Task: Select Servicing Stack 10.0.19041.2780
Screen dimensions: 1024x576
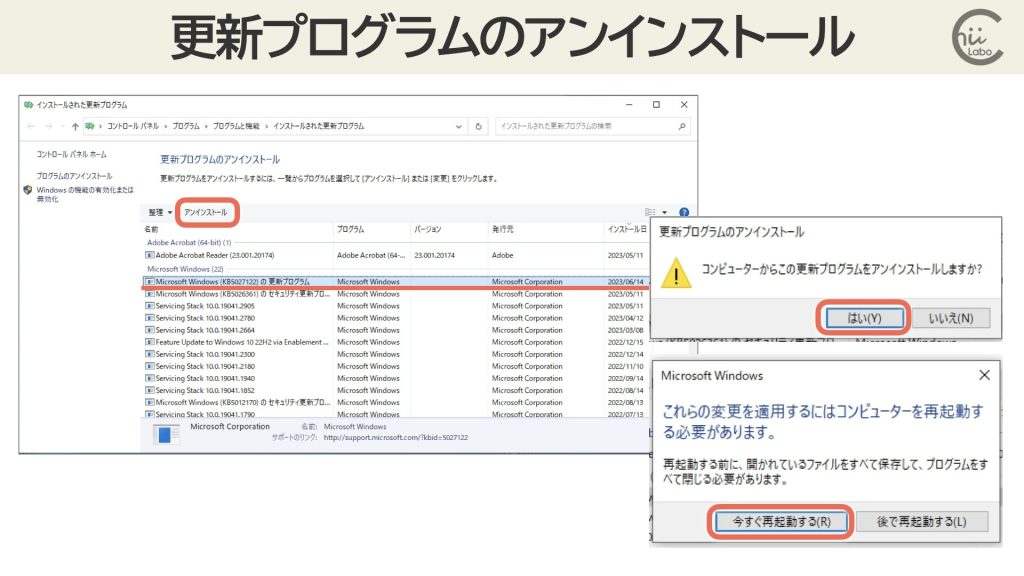Action: [x=396, y=318]
